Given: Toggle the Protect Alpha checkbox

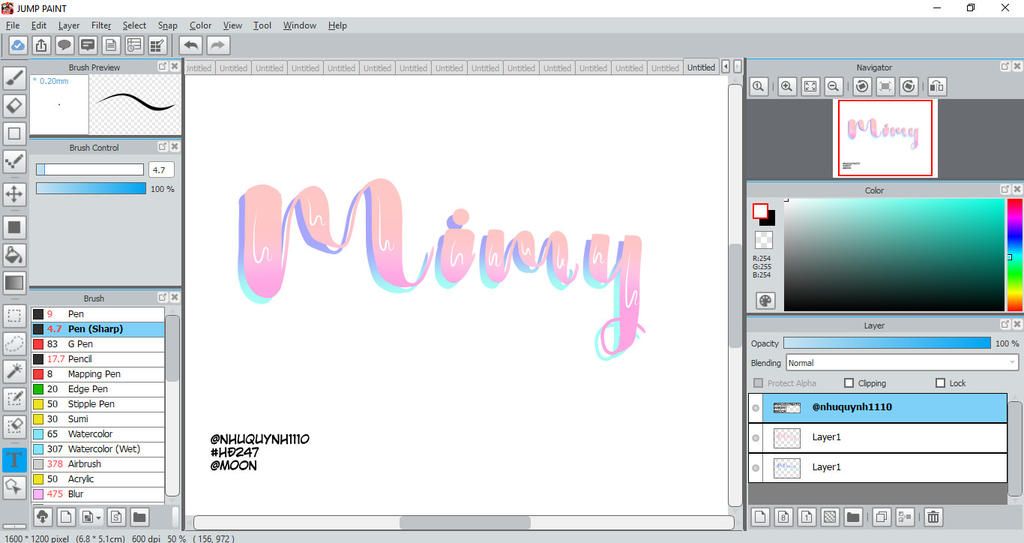Looking at the screenshot, I should 758,383.
